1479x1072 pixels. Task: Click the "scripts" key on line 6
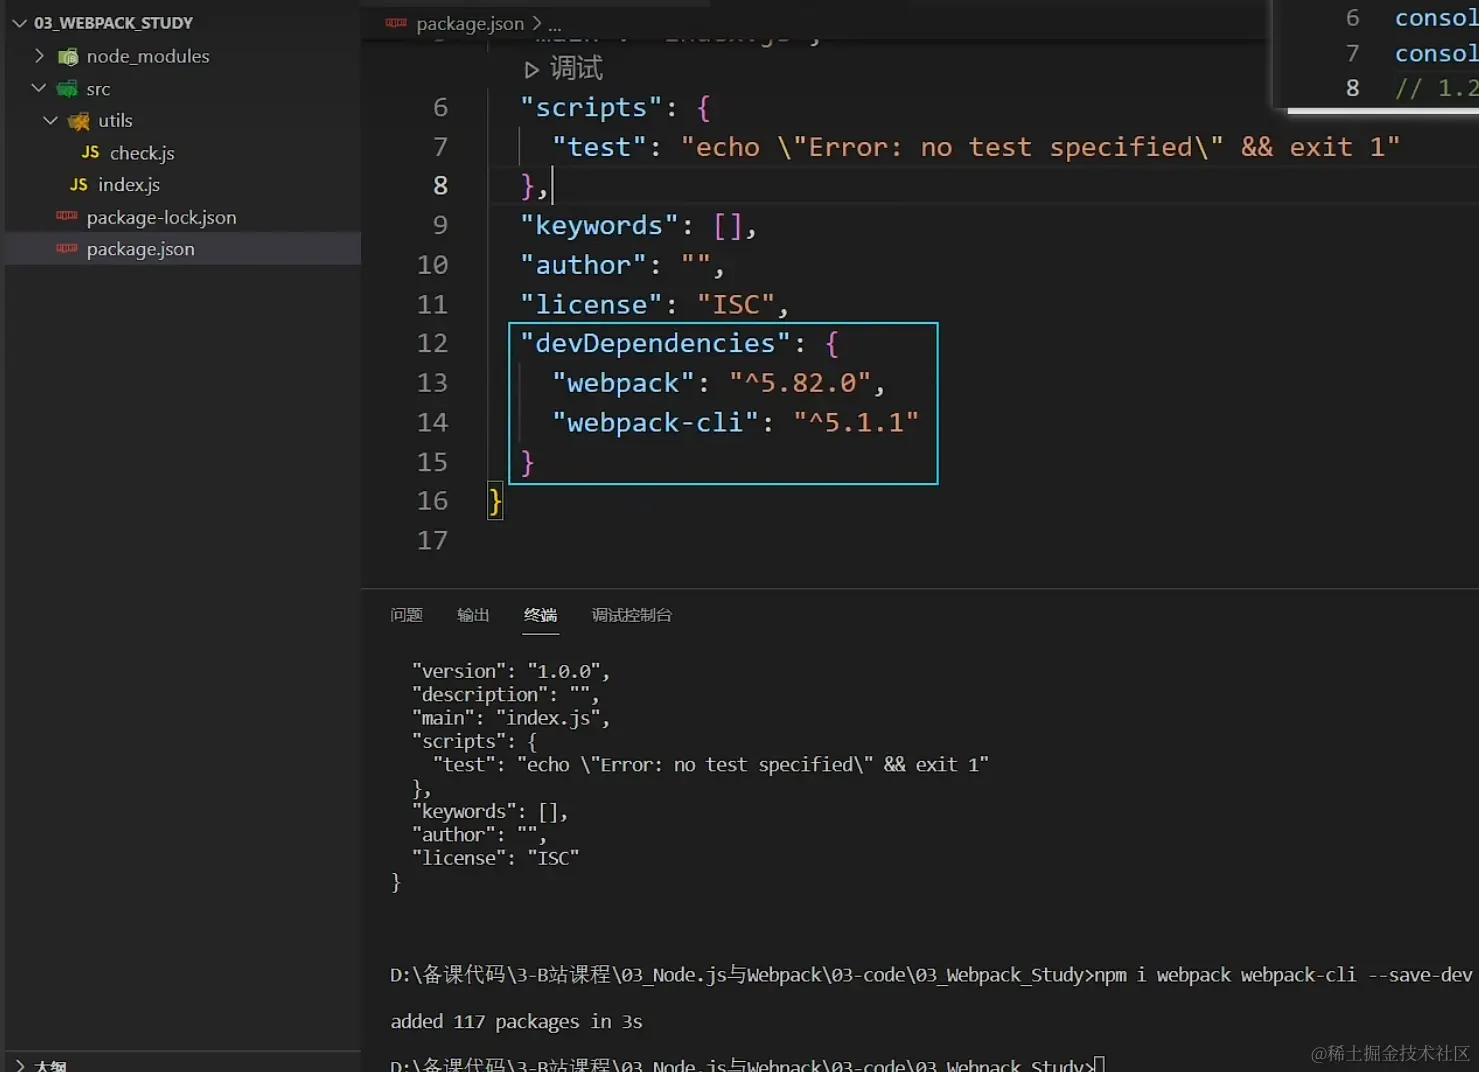click(x=591, y=107)
